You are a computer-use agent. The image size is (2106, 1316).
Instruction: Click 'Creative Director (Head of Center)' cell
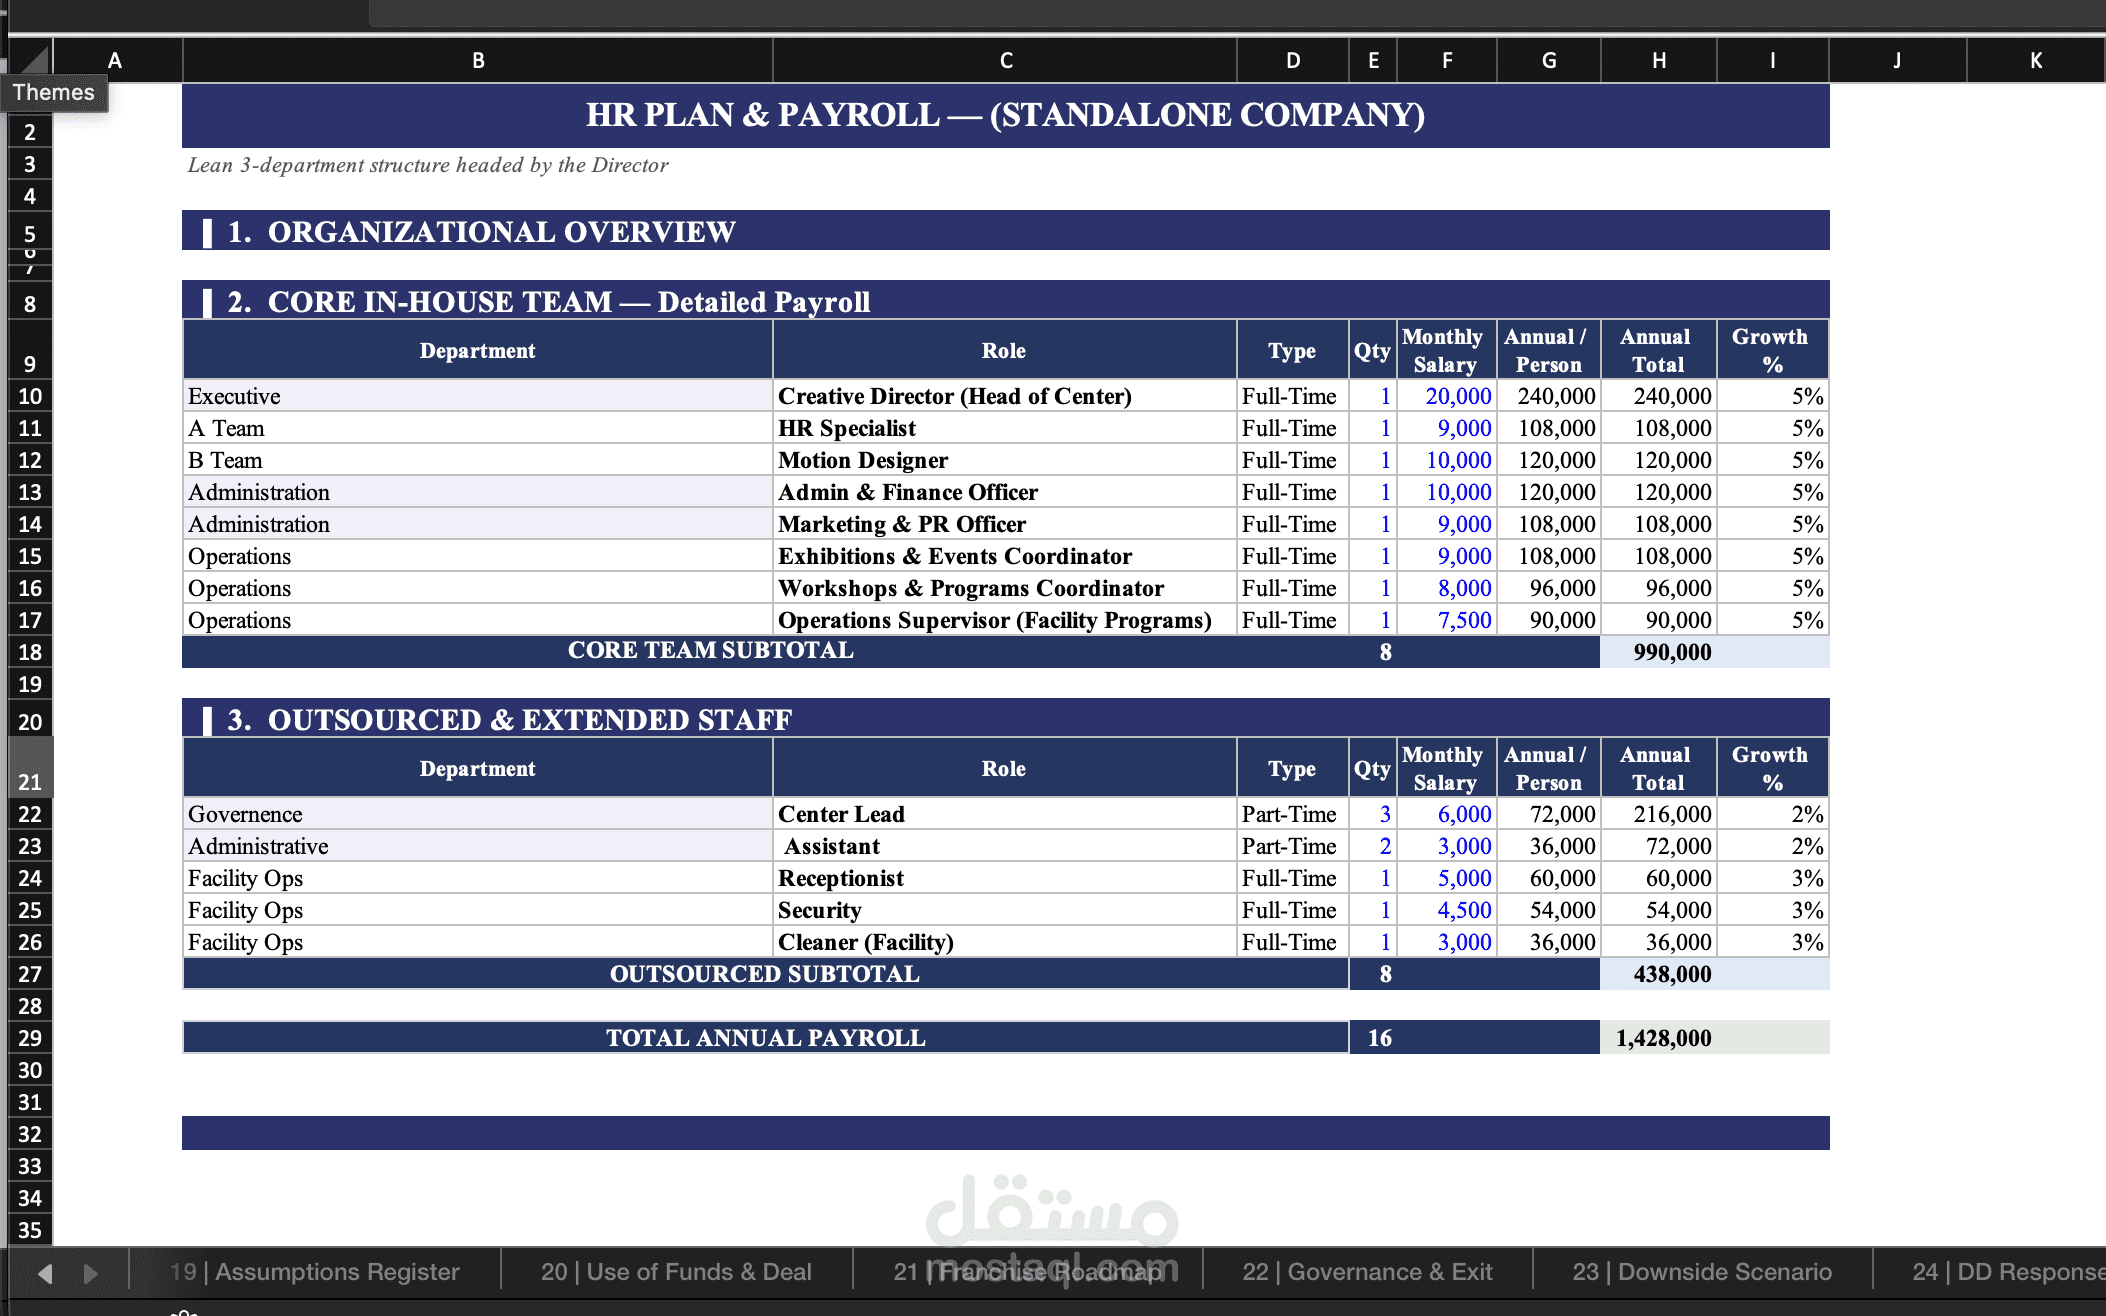tap(1005, 396)
